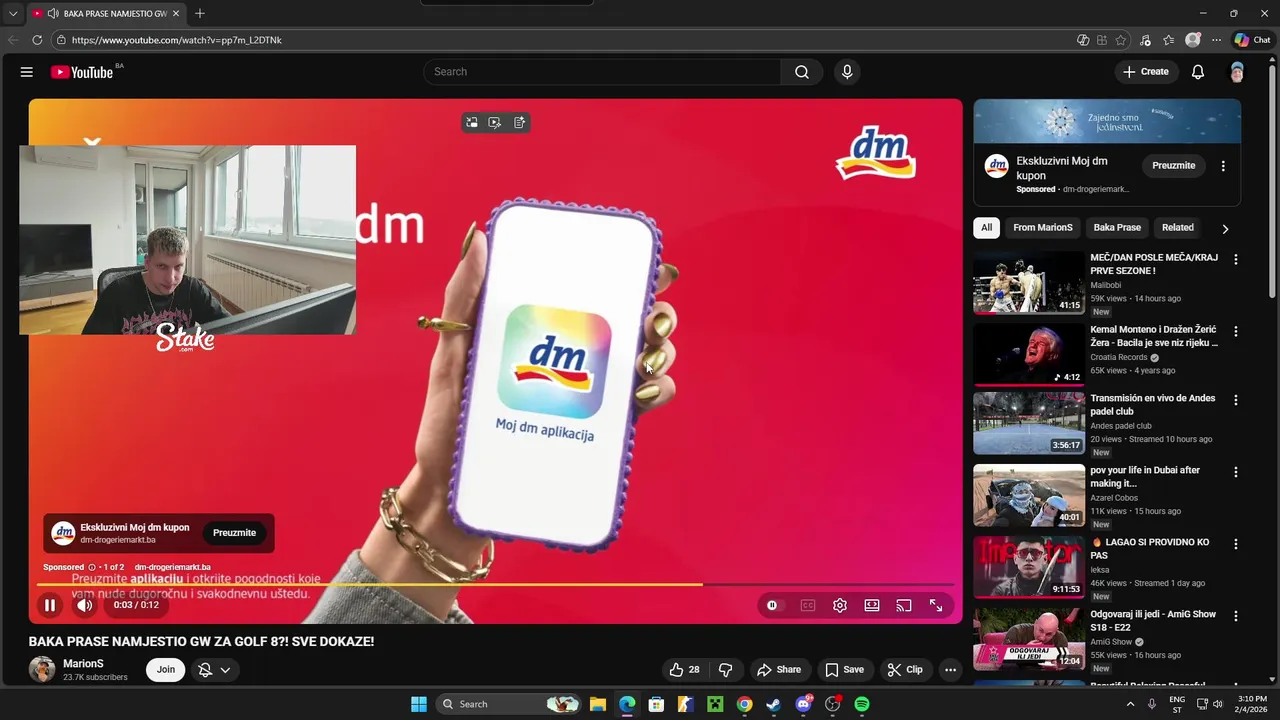Open YouTube notifications bell
Viewport: 1280px width, 720px height.
pos(1198,72)
